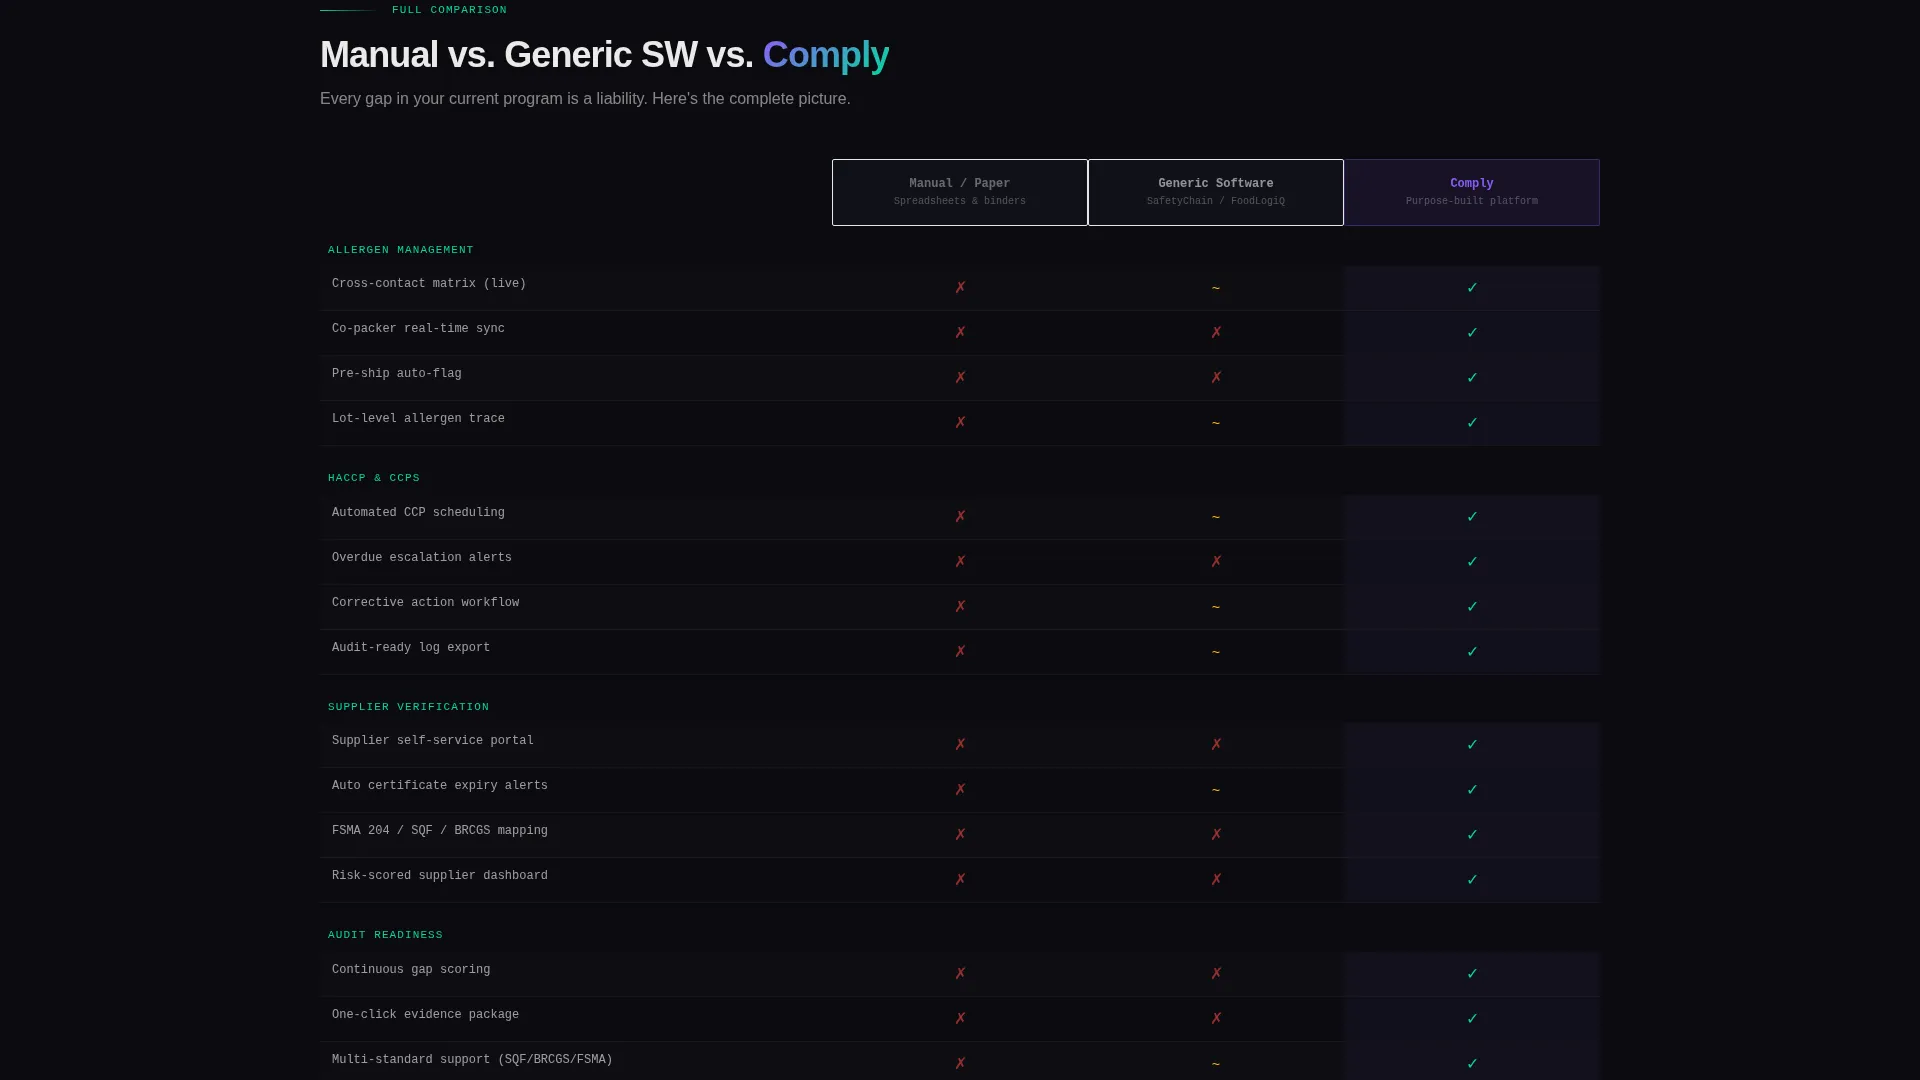Click the 'Every gap in your current program' subtitle
The width and height of the screenshot is (1920, 1080).
585,99
